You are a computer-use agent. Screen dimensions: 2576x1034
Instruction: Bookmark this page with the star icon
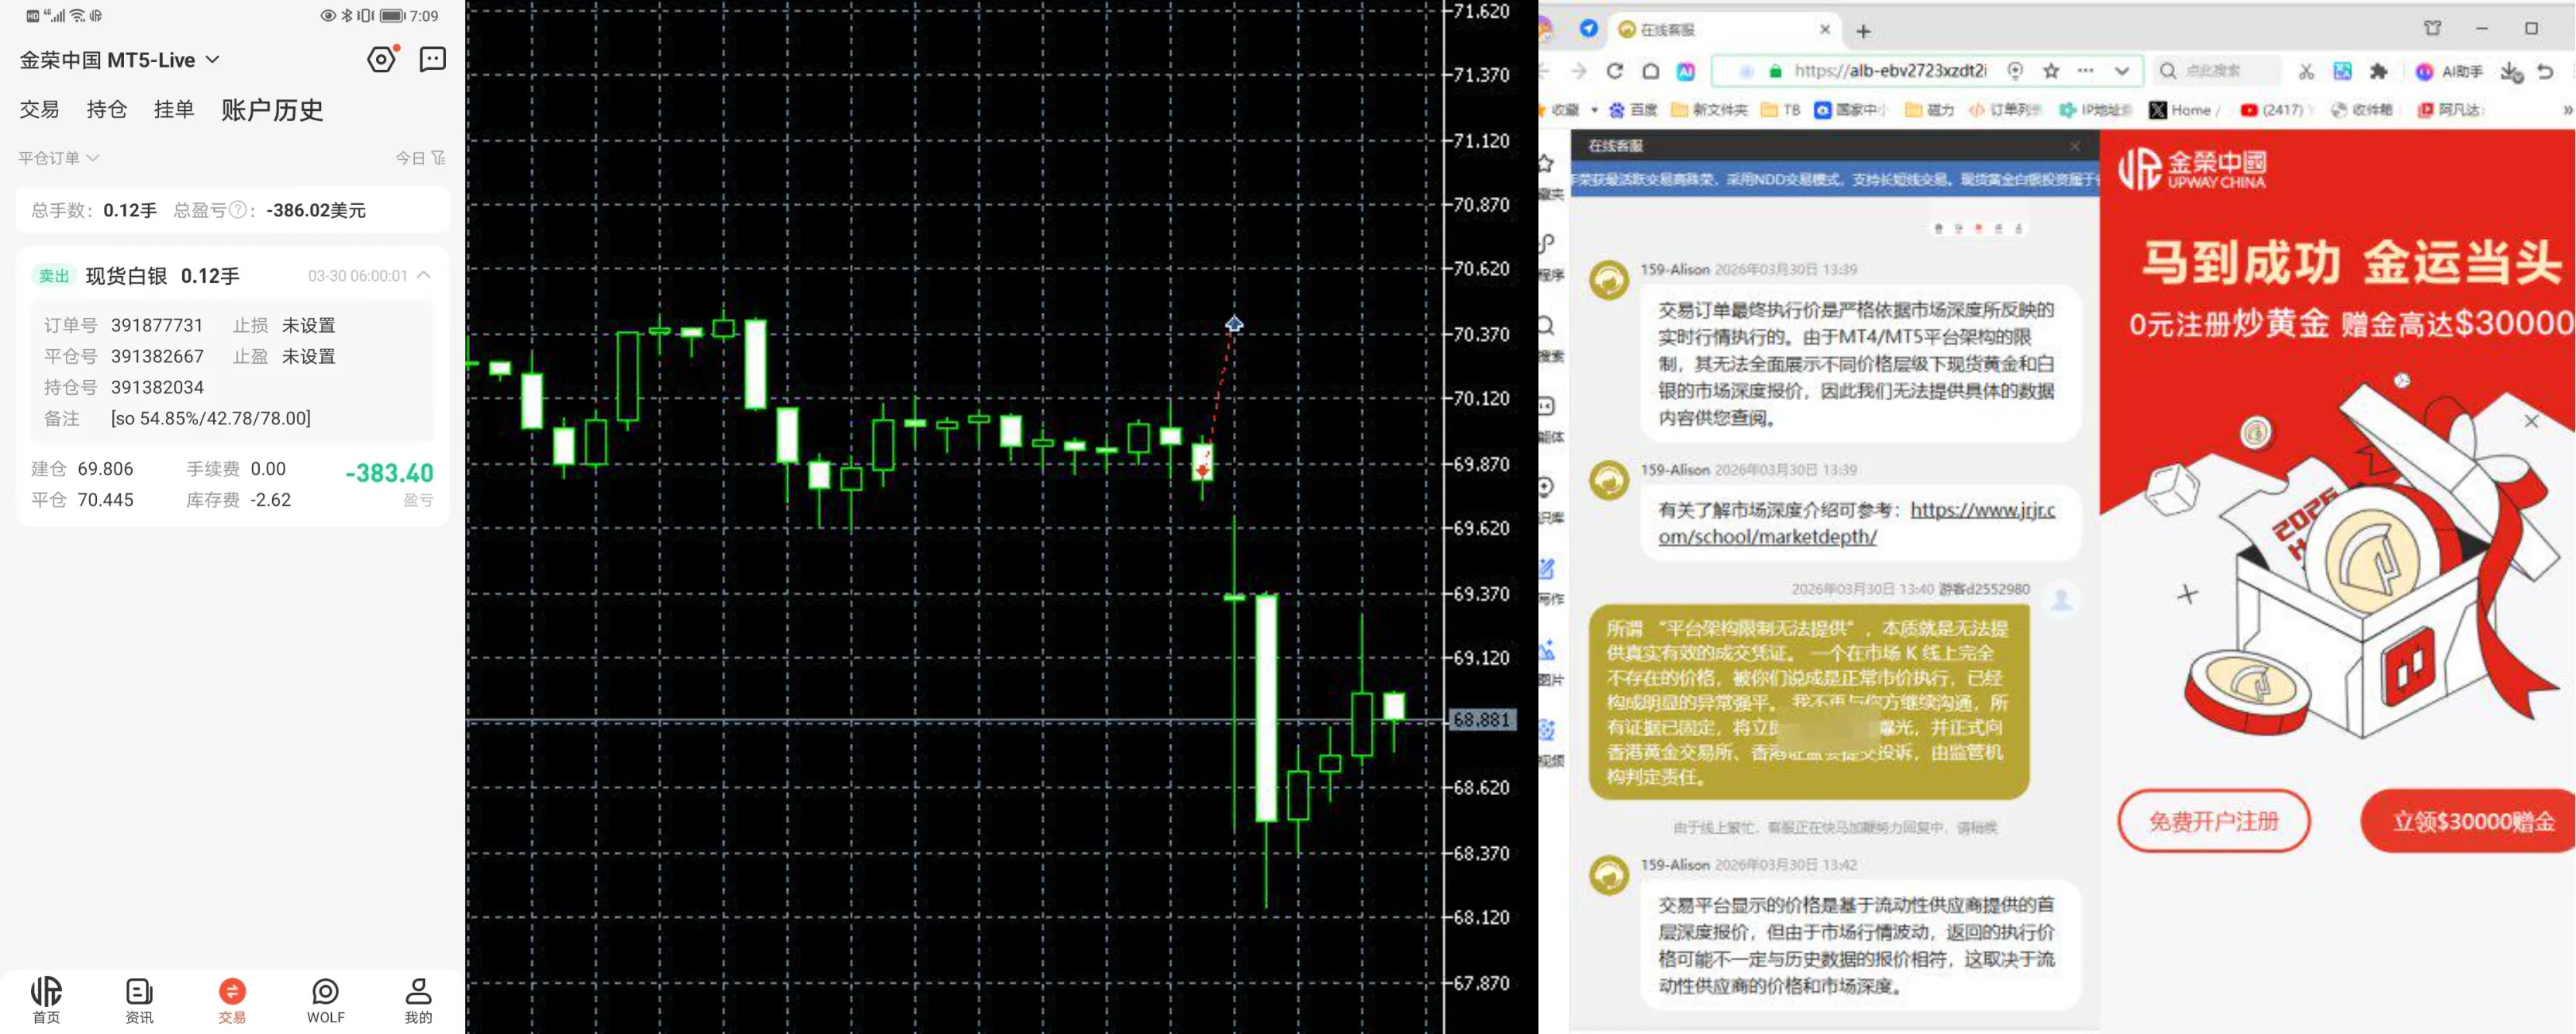2051,71
